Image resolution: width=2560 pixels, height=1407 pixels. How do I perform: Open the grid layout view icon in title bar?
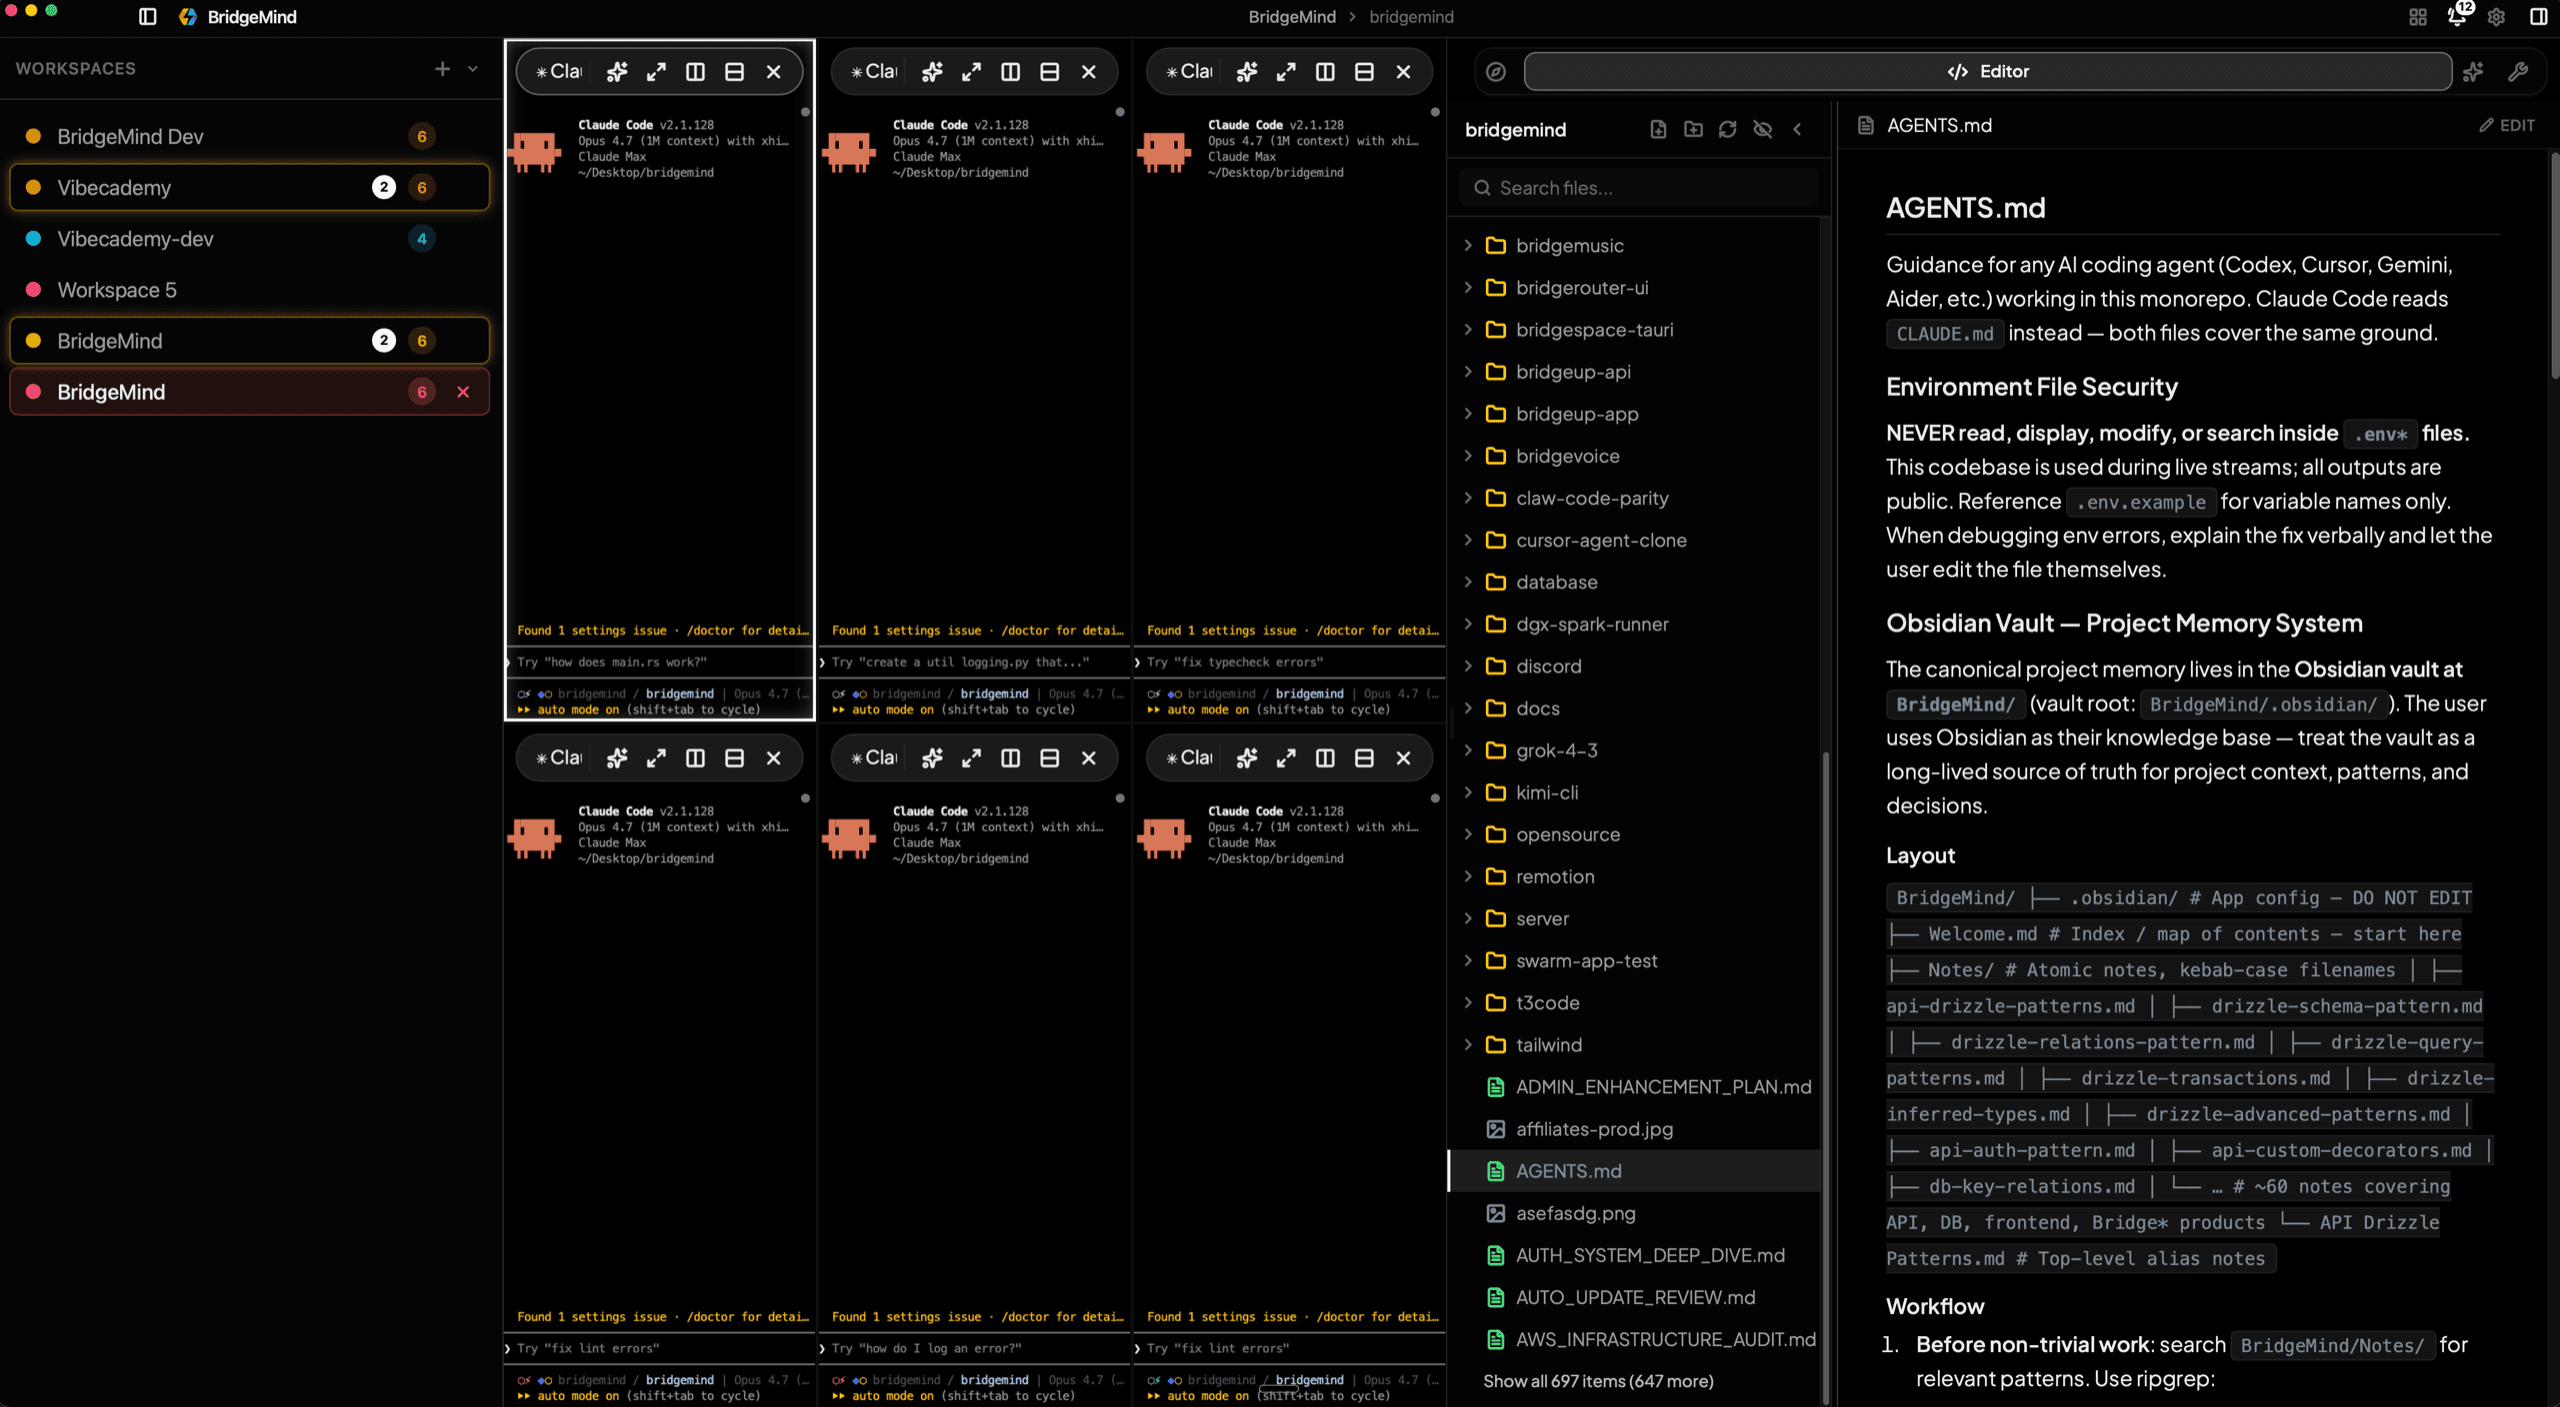tap(2417, 17)
